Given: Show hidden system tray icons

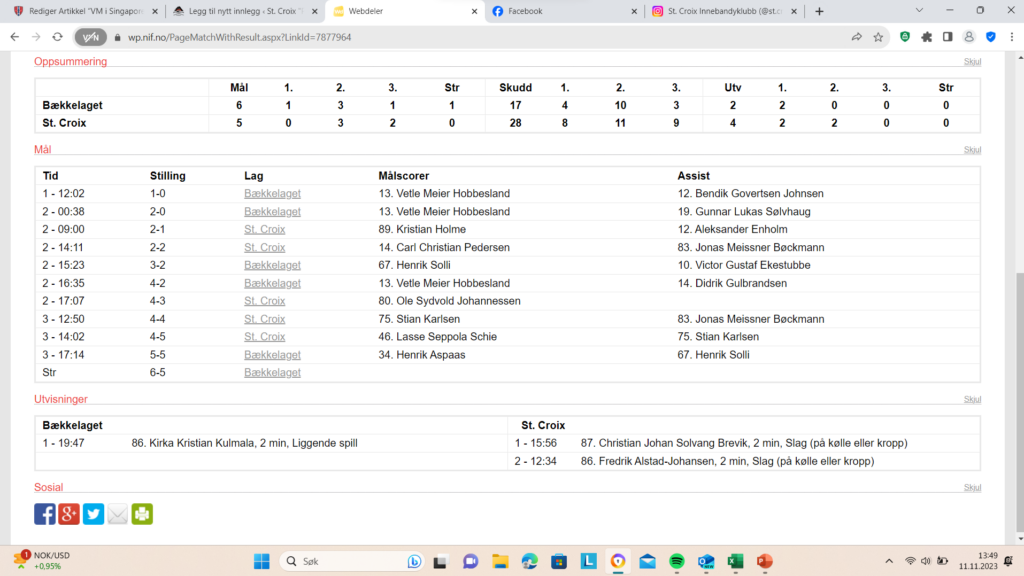Looking at the screenshot, I should point(889,561).
